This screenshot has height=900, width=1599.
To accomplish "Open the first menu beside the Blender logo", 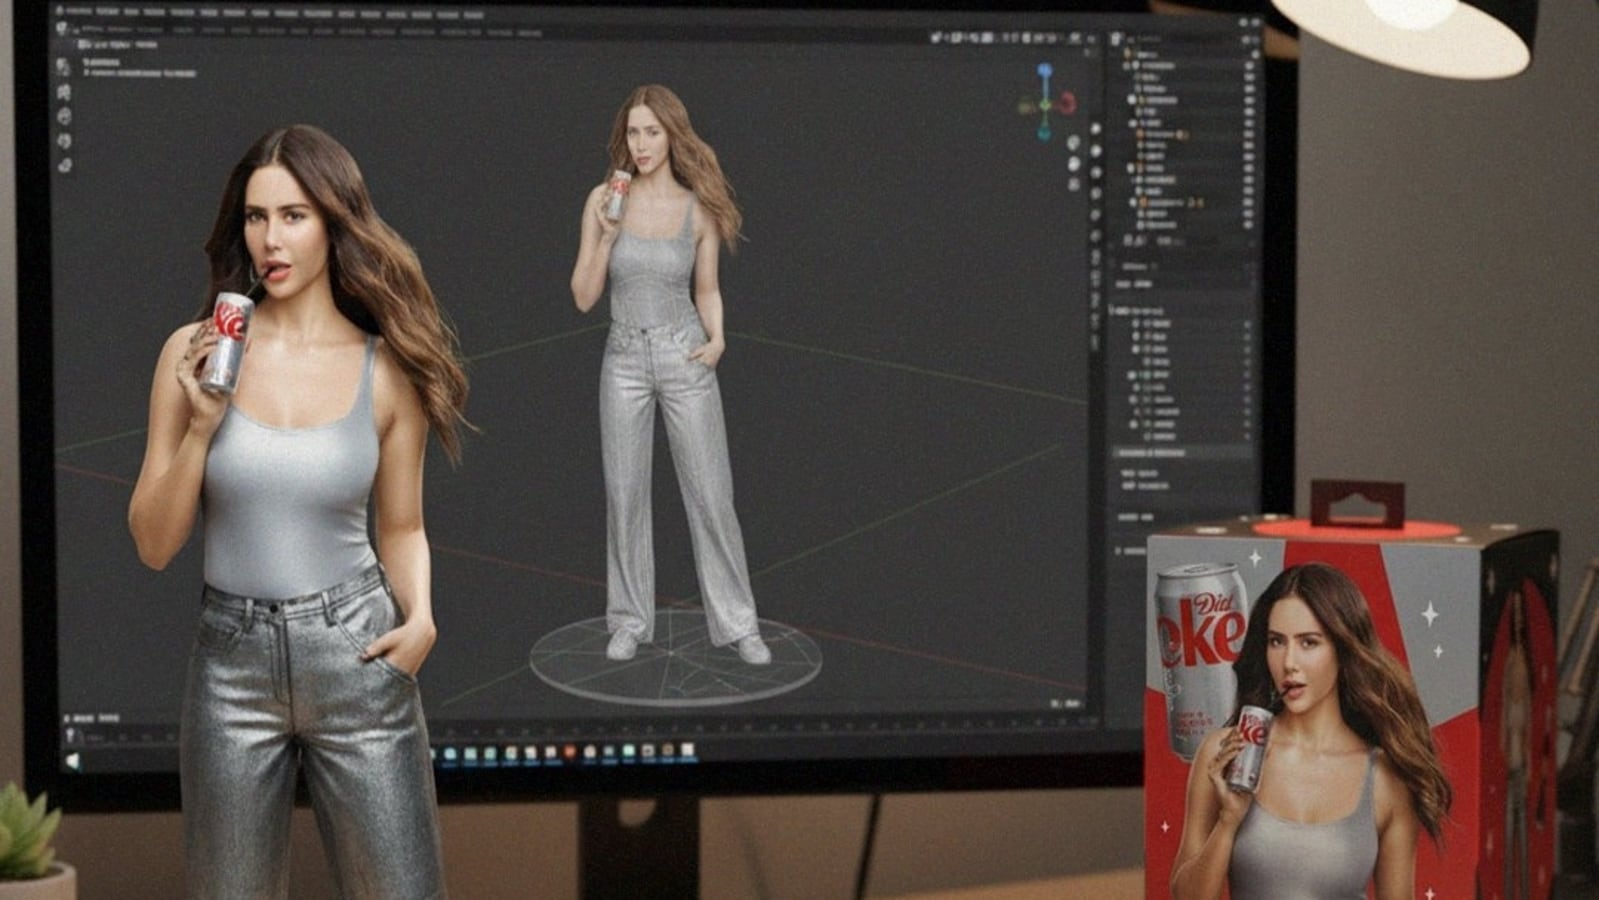I will point(78,13).
